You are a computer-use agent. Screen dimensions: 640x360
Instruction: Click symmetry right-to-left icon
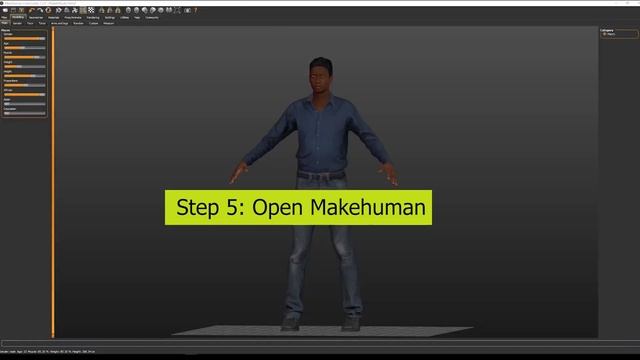pos(102,10)
